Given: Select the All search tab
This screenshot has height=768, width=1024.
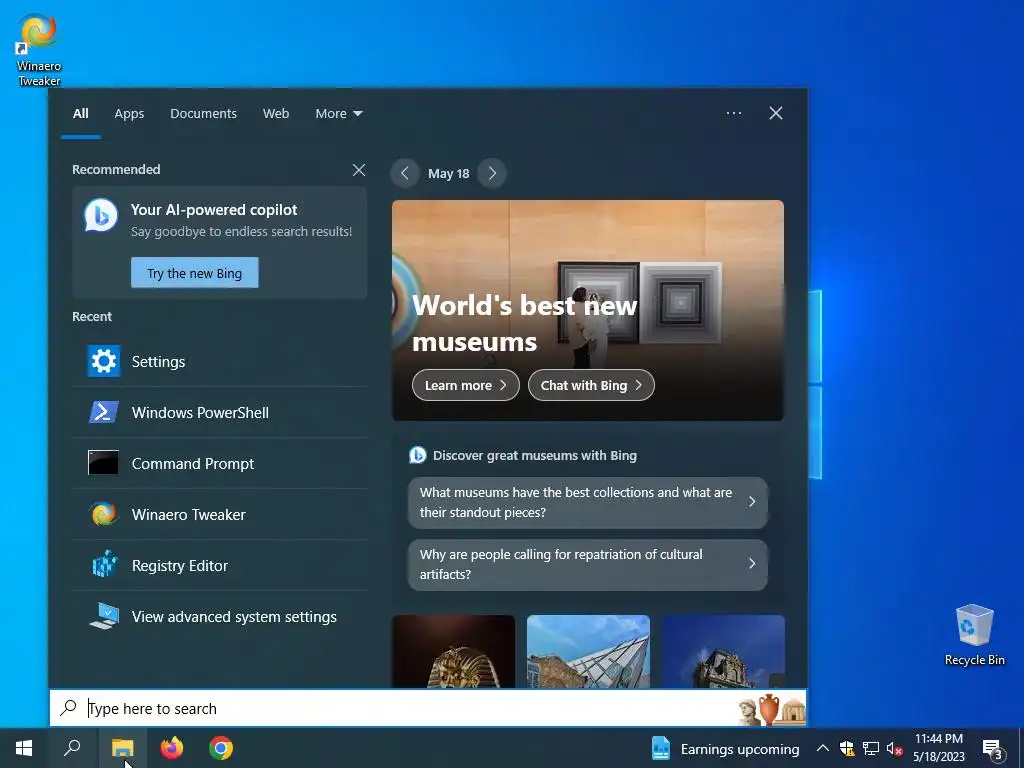Looking at the screenshot, I should coord(81,114).
